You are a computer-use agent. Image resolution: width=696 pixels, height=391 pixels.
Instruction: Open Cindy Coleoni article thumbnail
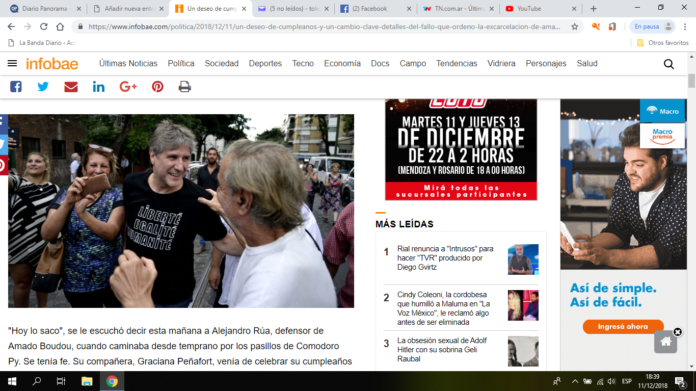(523, 305)
